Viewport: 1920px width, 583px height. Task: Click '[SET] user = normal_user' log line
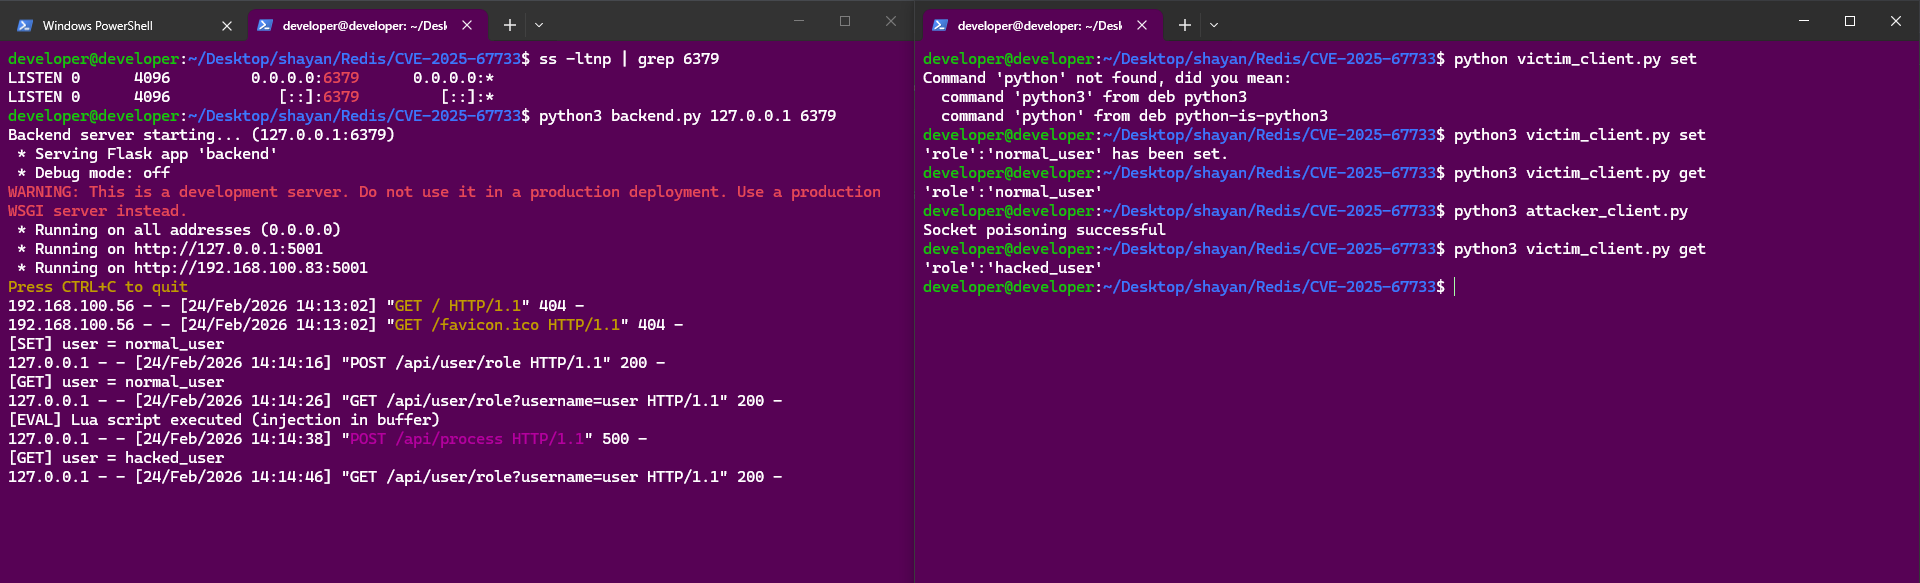(x=116, y=344)
